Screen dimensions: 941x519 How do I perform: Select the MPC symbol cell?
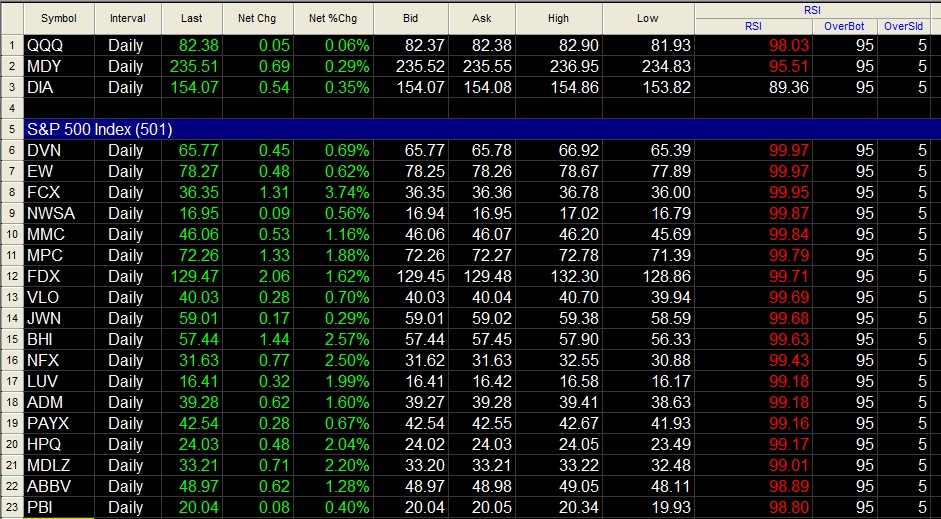(x=59, y=255)
